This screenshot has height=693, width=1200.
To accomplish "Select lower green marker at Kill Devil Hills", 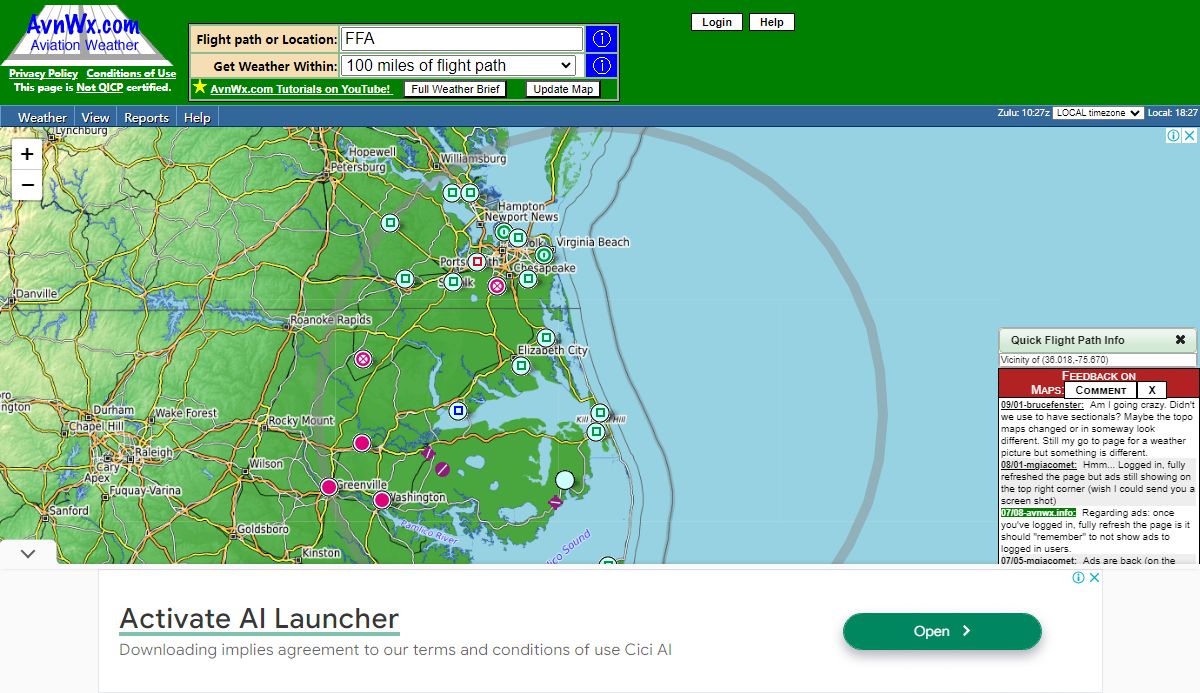I will point(595,432).
